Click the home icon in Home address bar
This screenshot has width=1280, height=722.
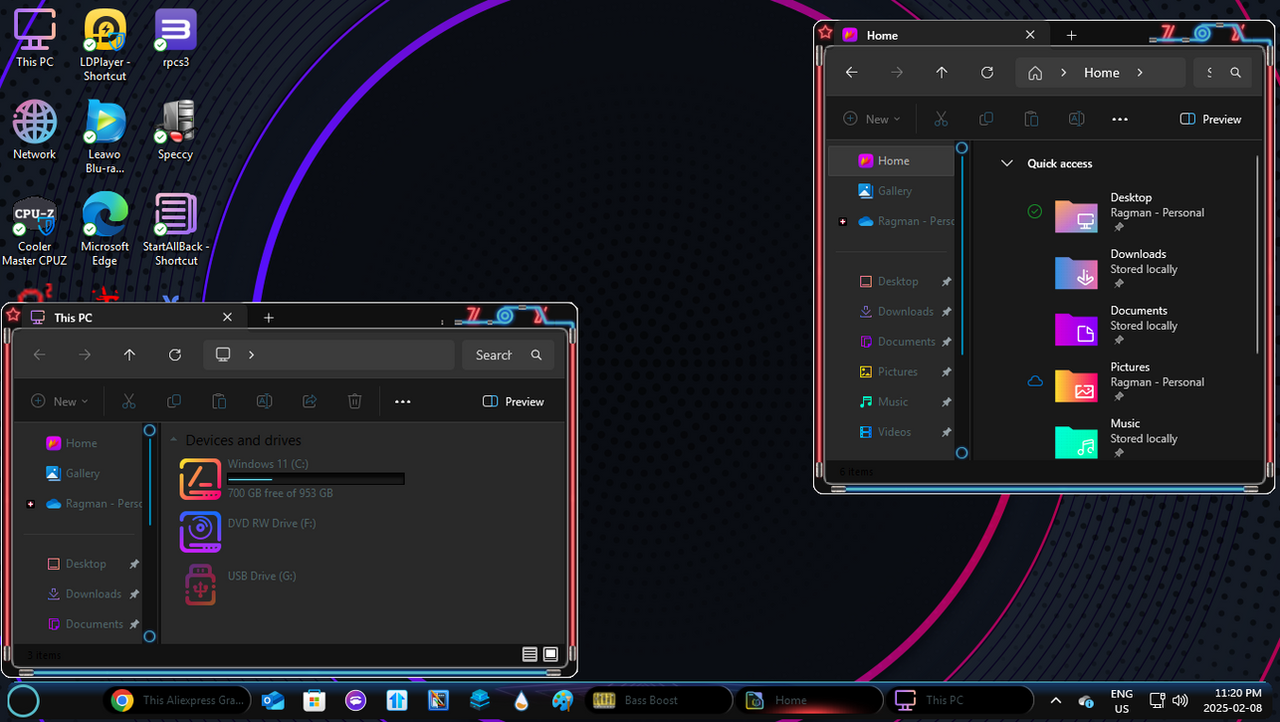tap(1035, 73)
